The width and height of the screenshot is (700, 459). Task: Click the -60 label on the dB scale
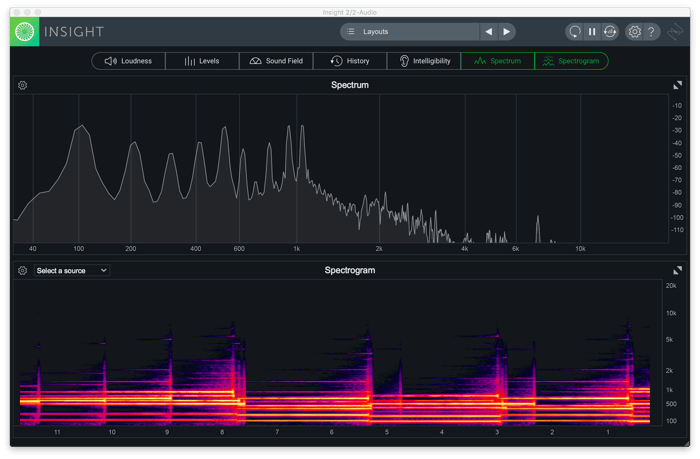(677, 168)
